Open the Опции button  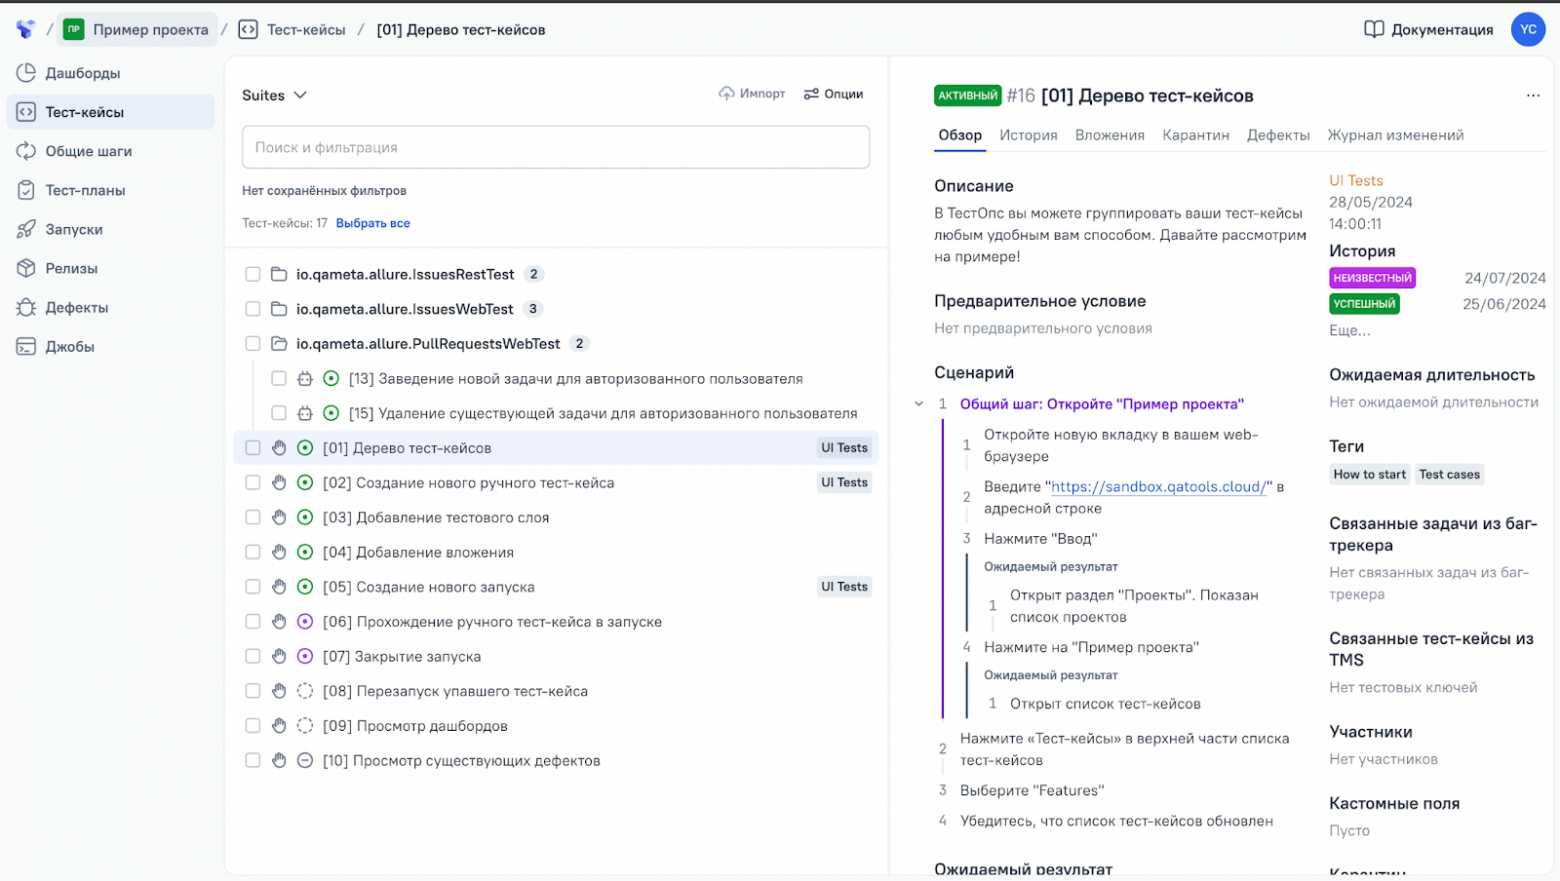[833, 94]
